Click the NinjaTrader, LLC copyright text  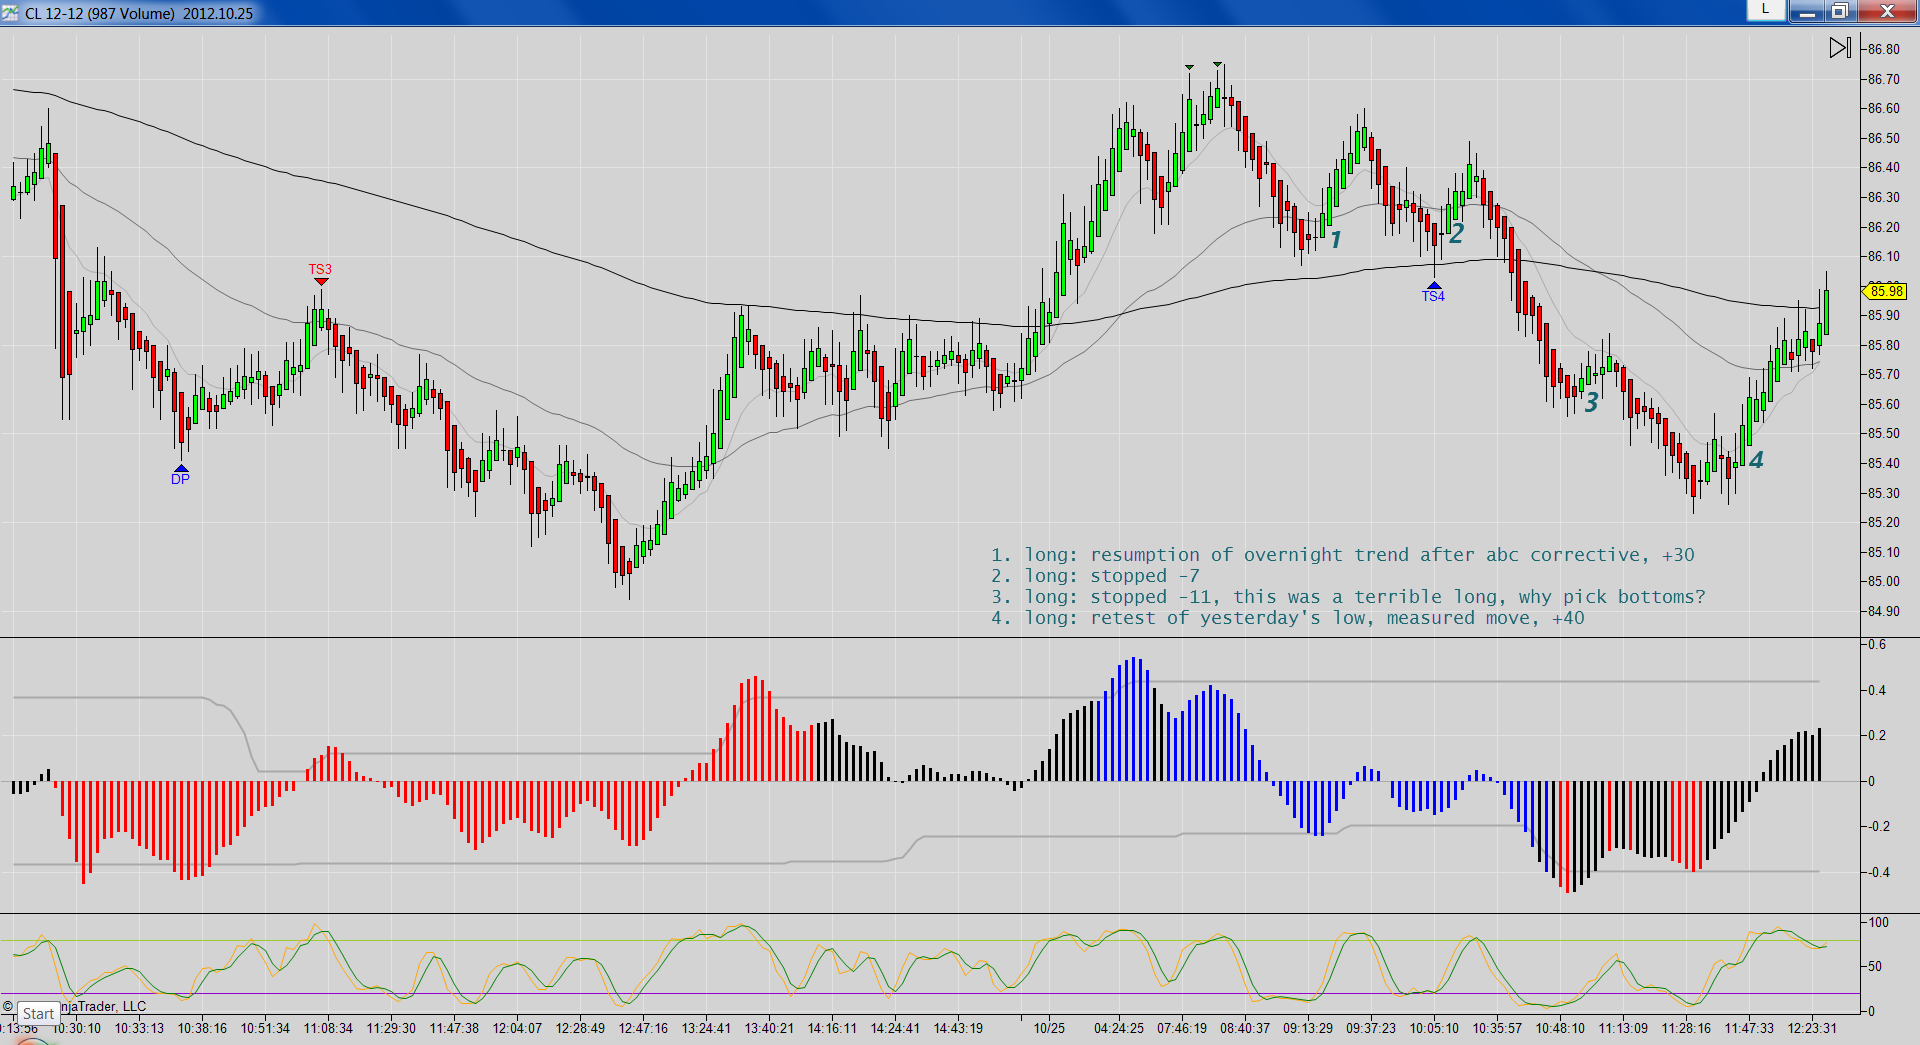(x=104, y=1006)
